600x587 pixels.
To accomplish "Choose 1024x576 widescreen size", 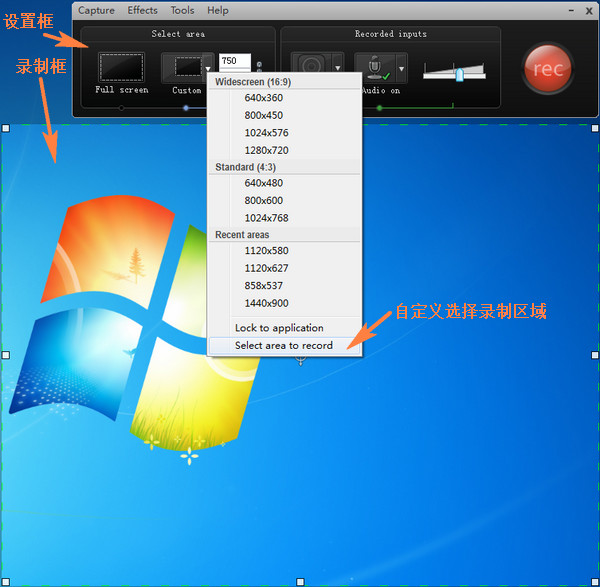I will coord(284,133).
